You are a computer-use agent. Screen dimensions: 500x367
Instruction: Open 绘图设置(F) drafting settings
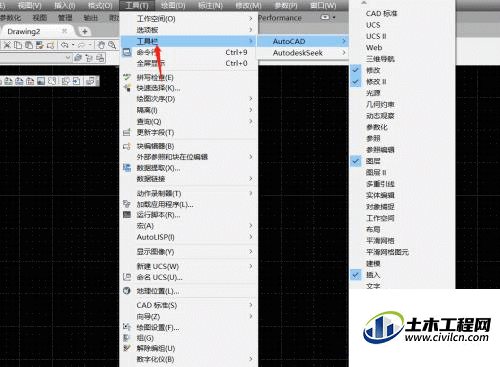pyautogui.click(x=188, y=328)
